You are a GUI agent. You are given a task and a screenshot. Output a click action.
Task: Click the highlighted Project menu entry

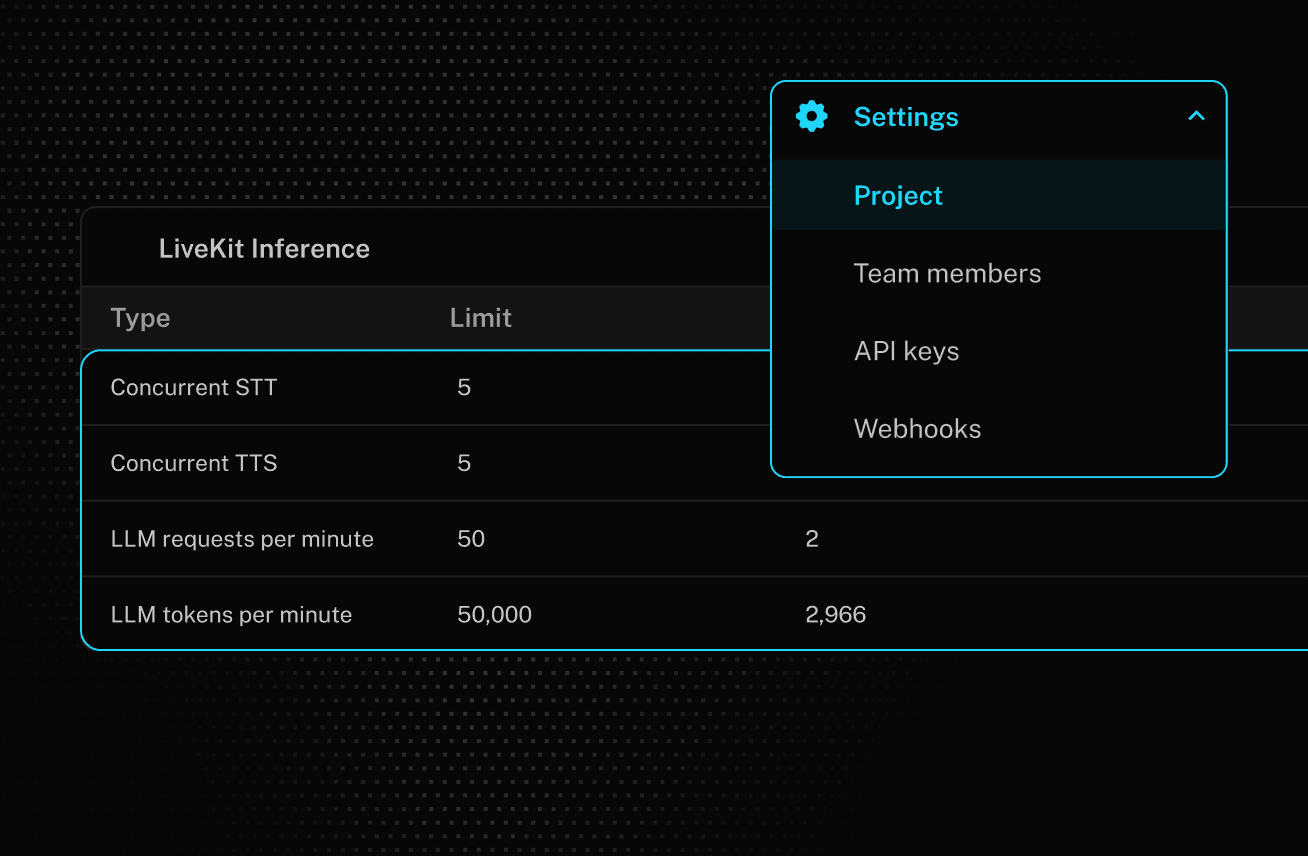pos(898,195)
